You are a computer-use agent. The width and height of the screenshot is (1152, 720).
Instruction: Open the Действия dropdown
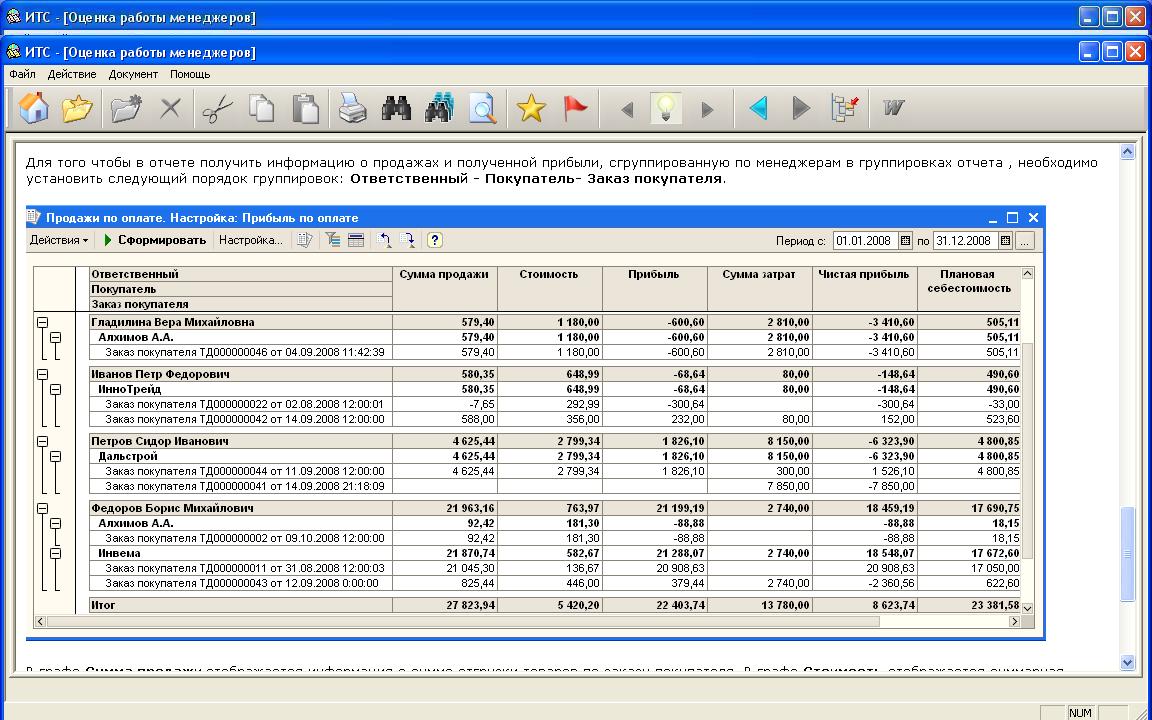pyautogui.click(x=59, y=240)
